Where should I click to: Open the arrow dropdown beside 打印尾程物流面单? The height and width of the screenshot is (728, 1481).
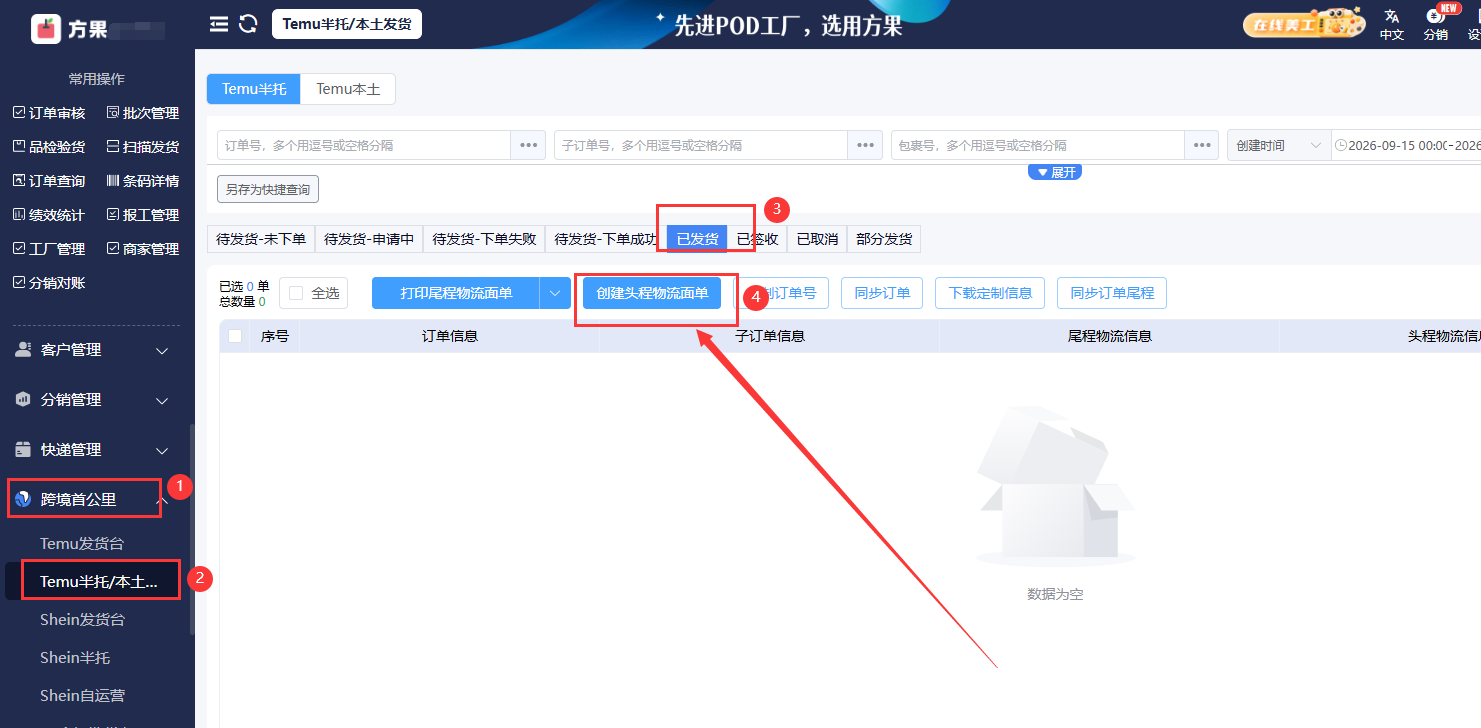point(555,293)
